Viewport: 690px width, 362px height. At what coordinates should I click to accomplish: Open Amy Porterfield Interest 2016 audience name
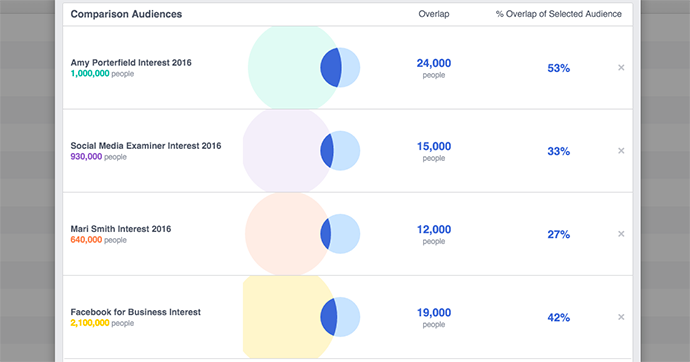pos(131,62)
